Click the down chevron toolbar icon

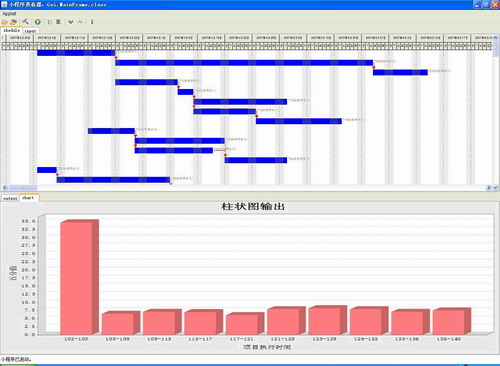[x=71, y=22]
